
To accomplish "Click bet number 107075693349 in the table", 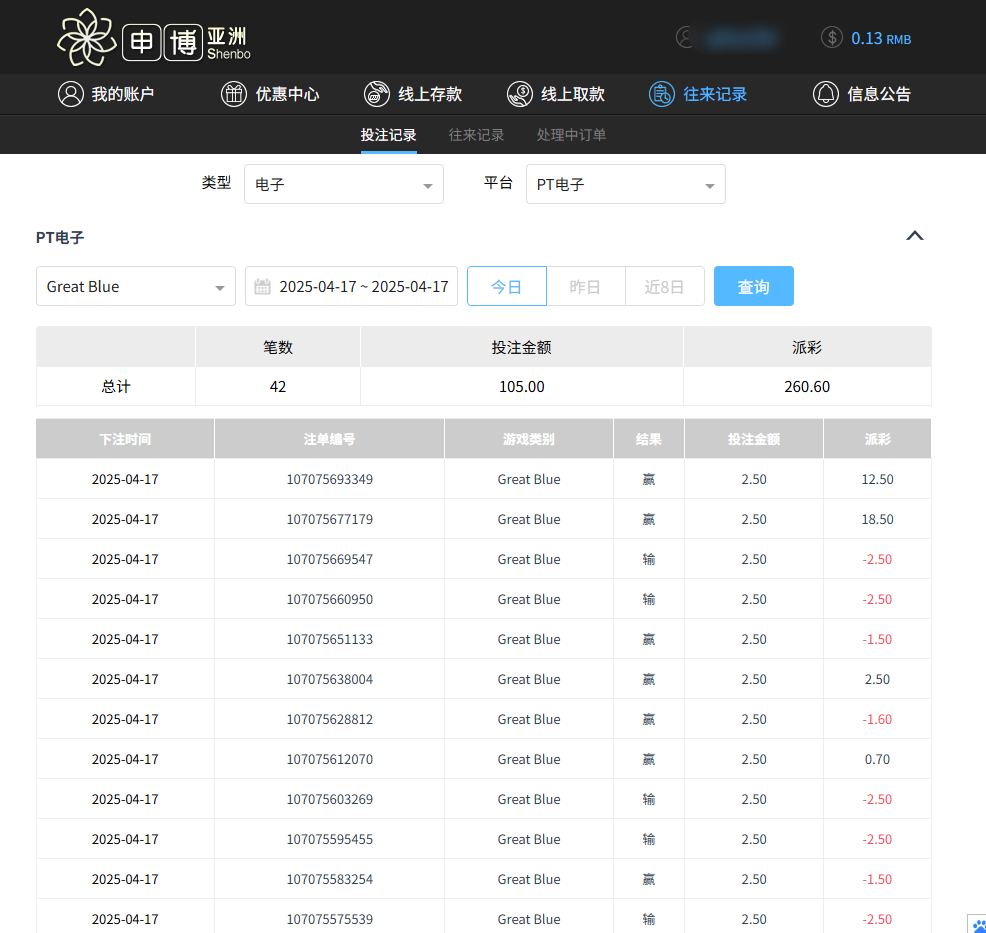I will click(329, 479).
